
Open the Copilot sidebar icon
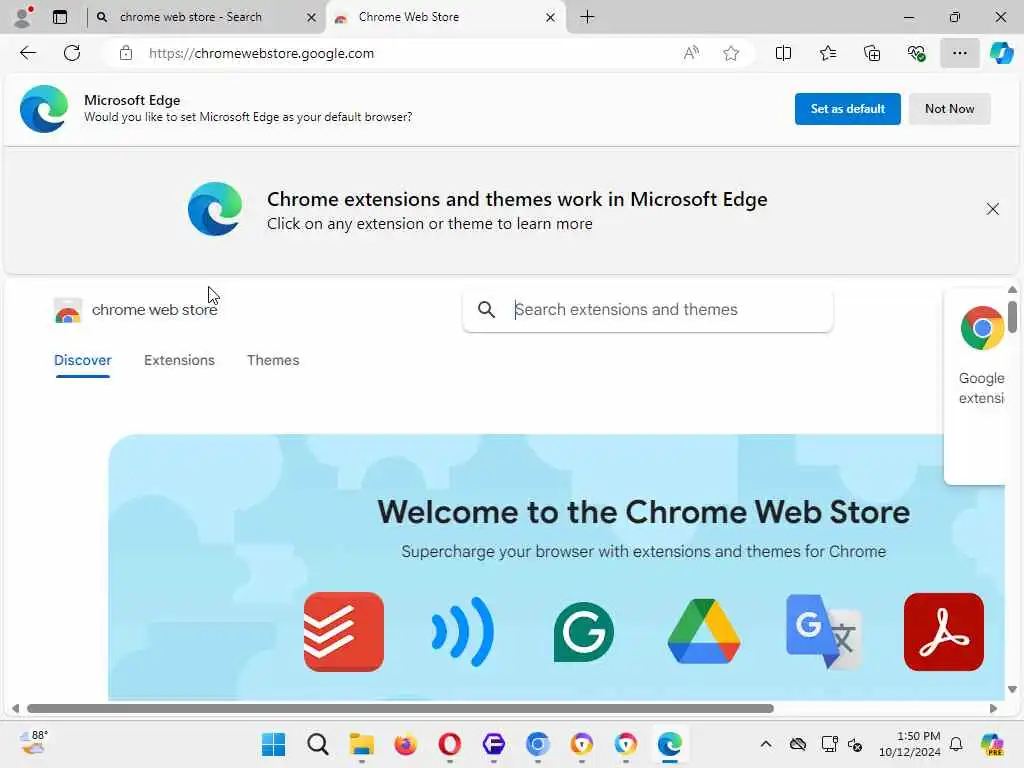1002,53
